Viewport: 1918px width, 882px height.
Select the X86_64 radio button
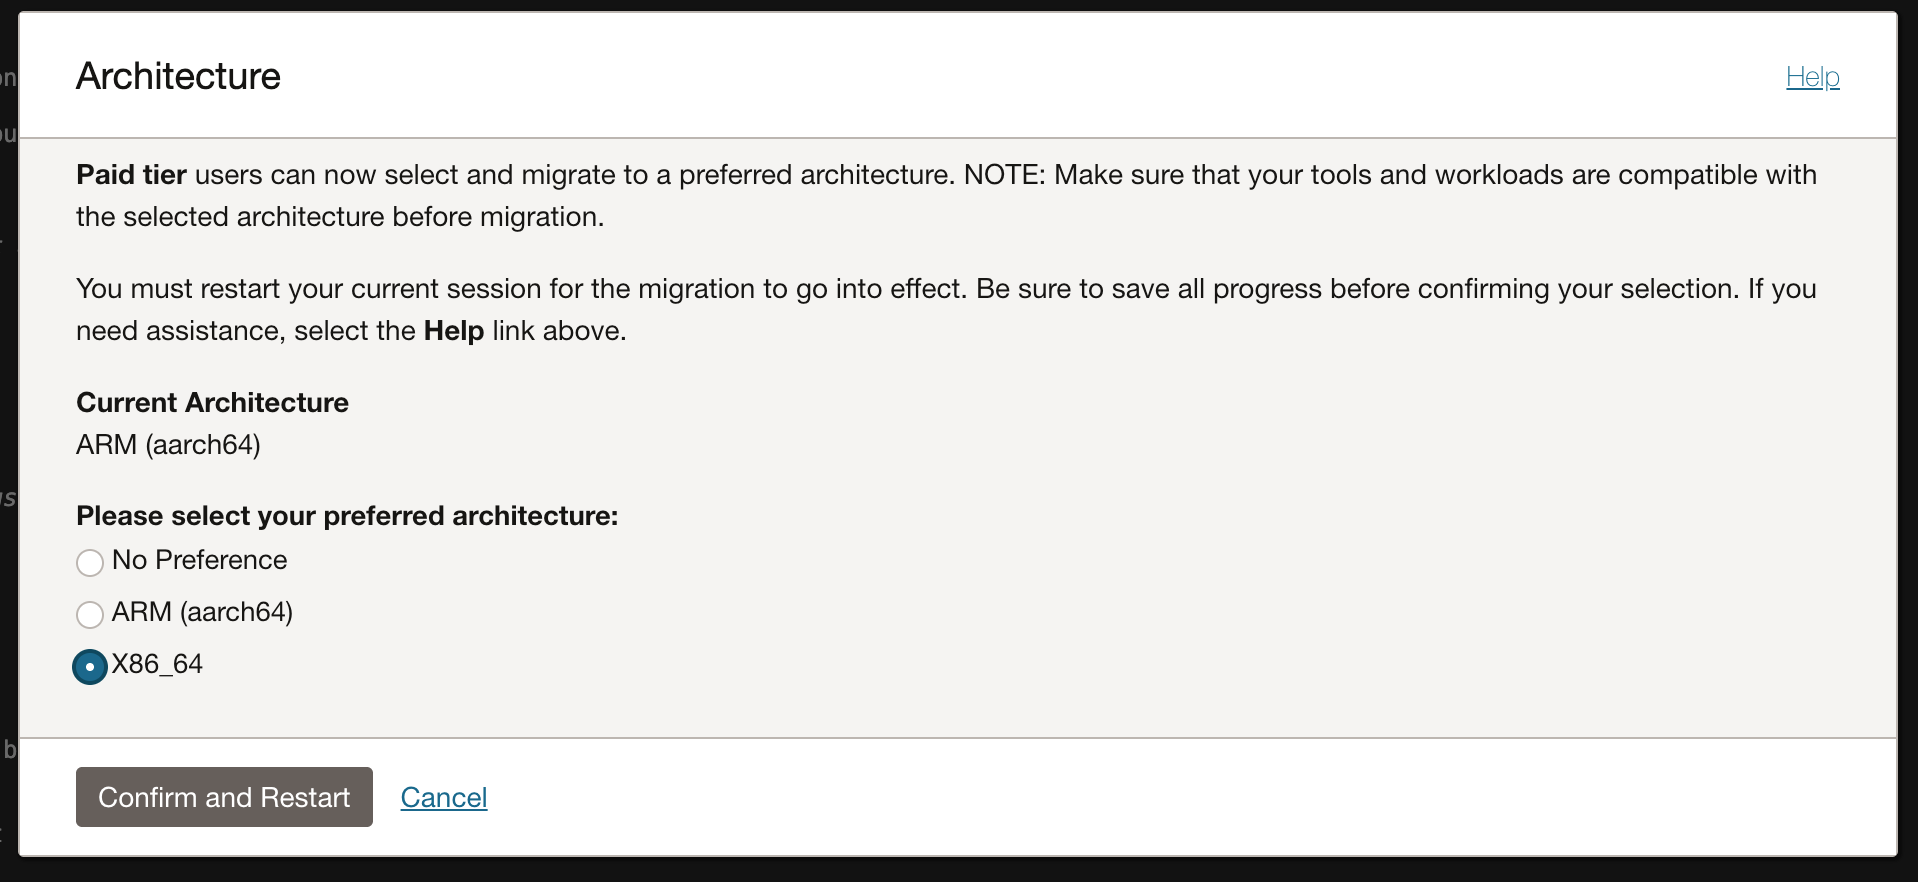pos(90,666)
